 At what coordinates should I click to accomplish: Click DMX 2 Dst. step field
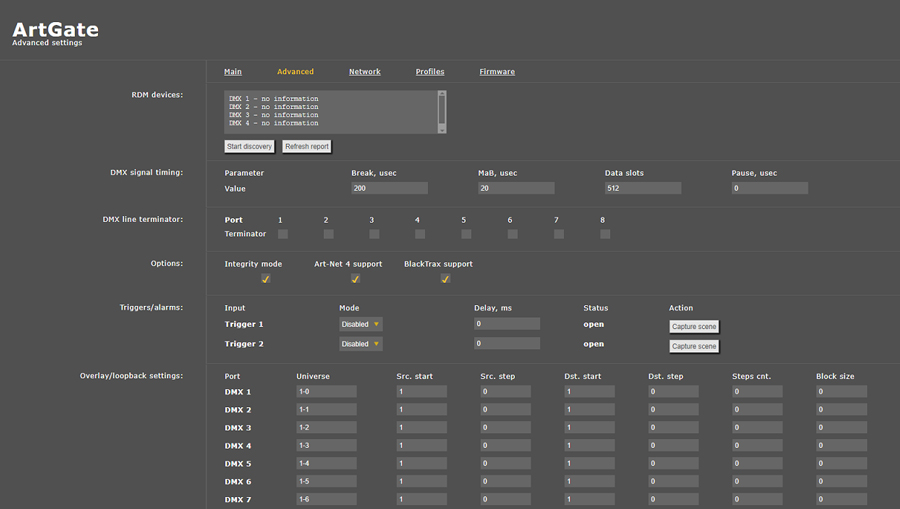[x=673, y=409]
